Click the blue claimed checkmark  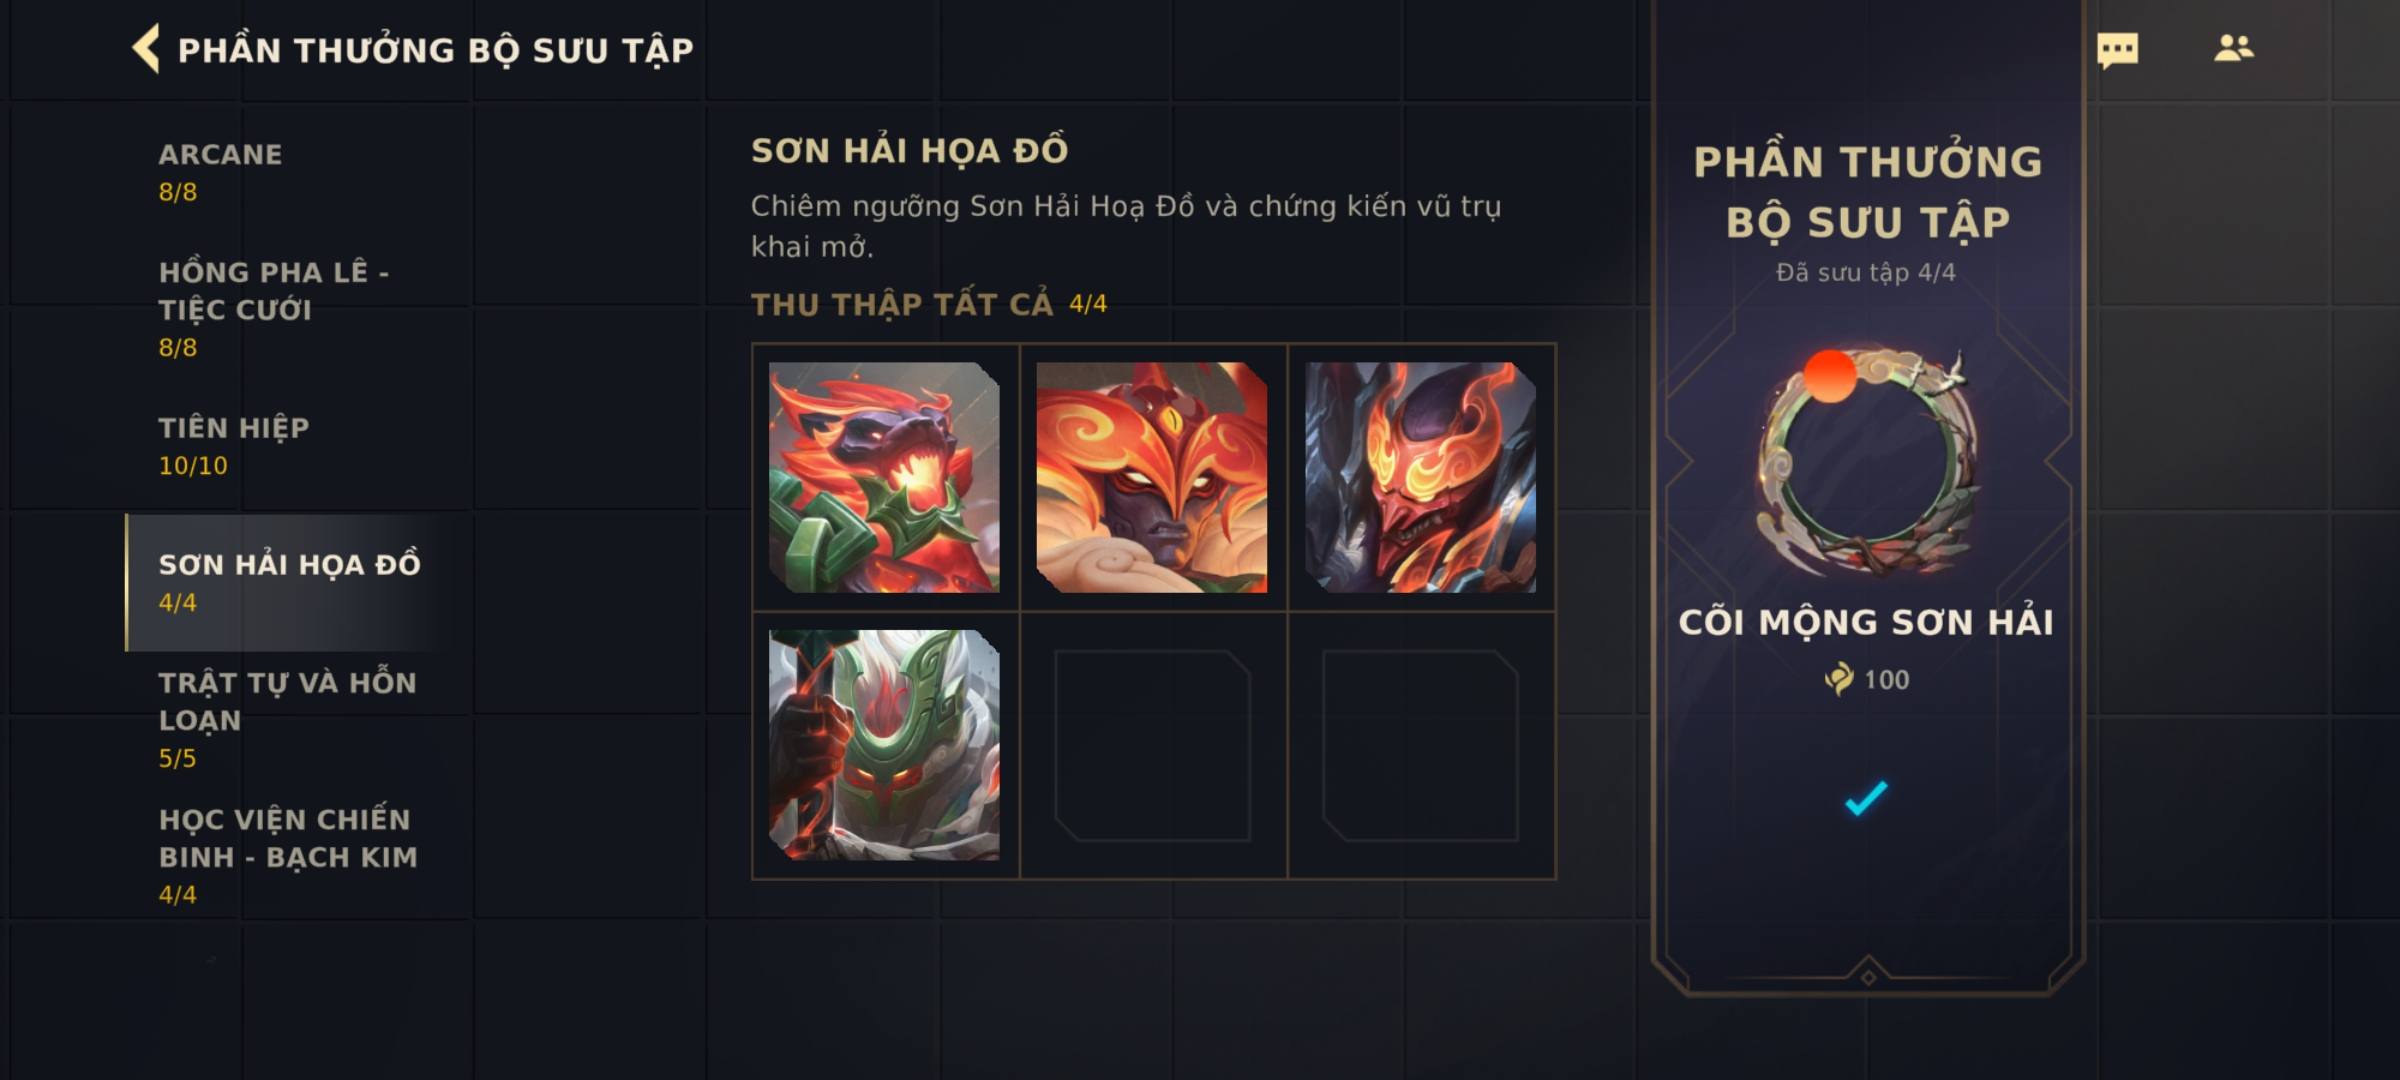click(x=1866, y=798)
